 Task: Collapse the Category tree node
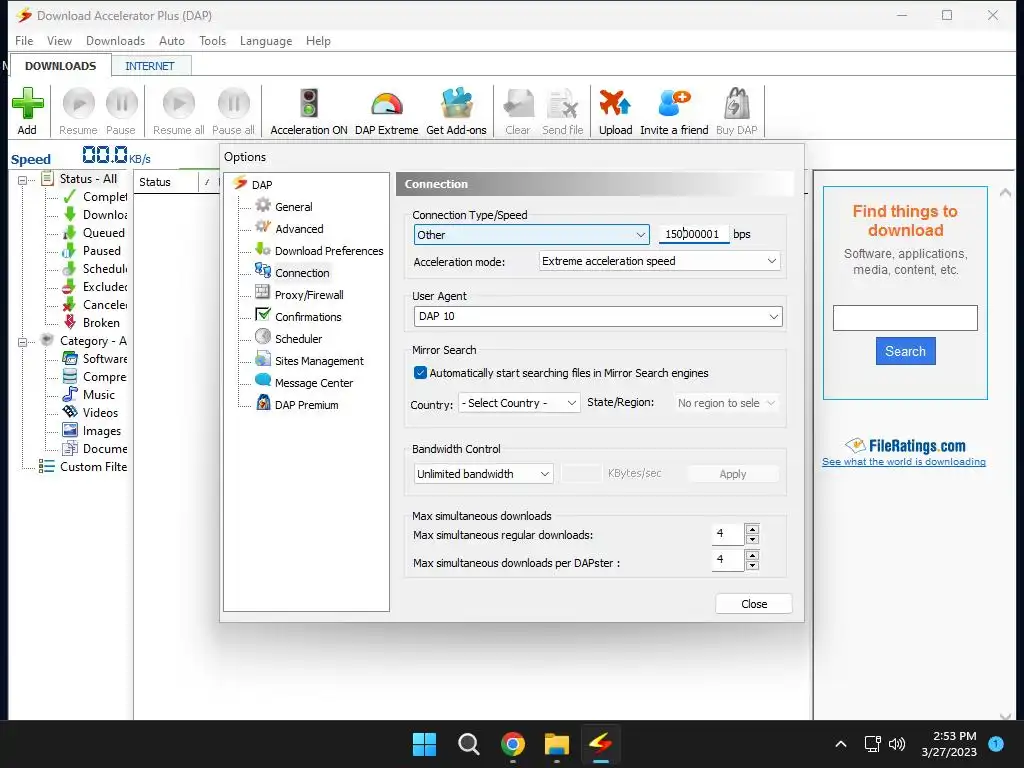click(x=22, y=342)
